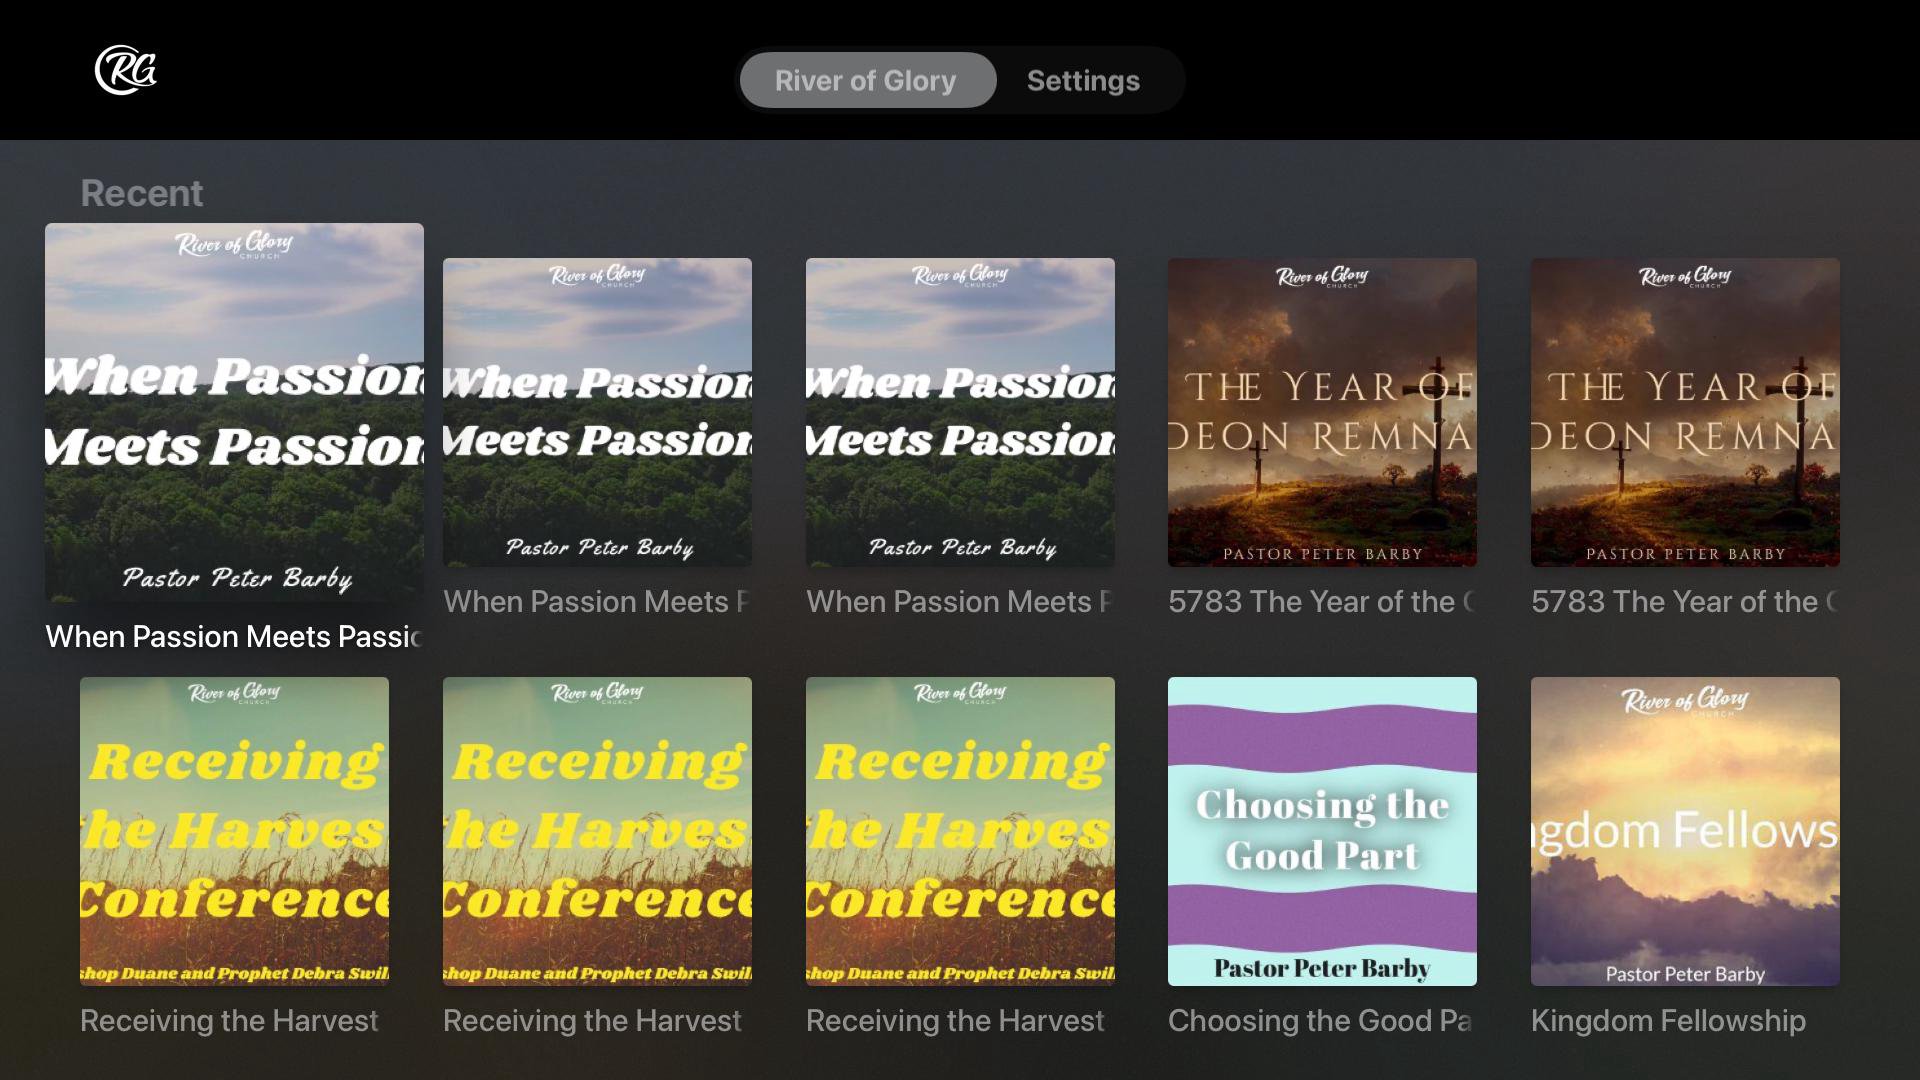Image resolution: width=1920 pixels, height=1080 pixels.
Task: Open the Choosing the Good Part thumbnail
Action: [1322, 831]
